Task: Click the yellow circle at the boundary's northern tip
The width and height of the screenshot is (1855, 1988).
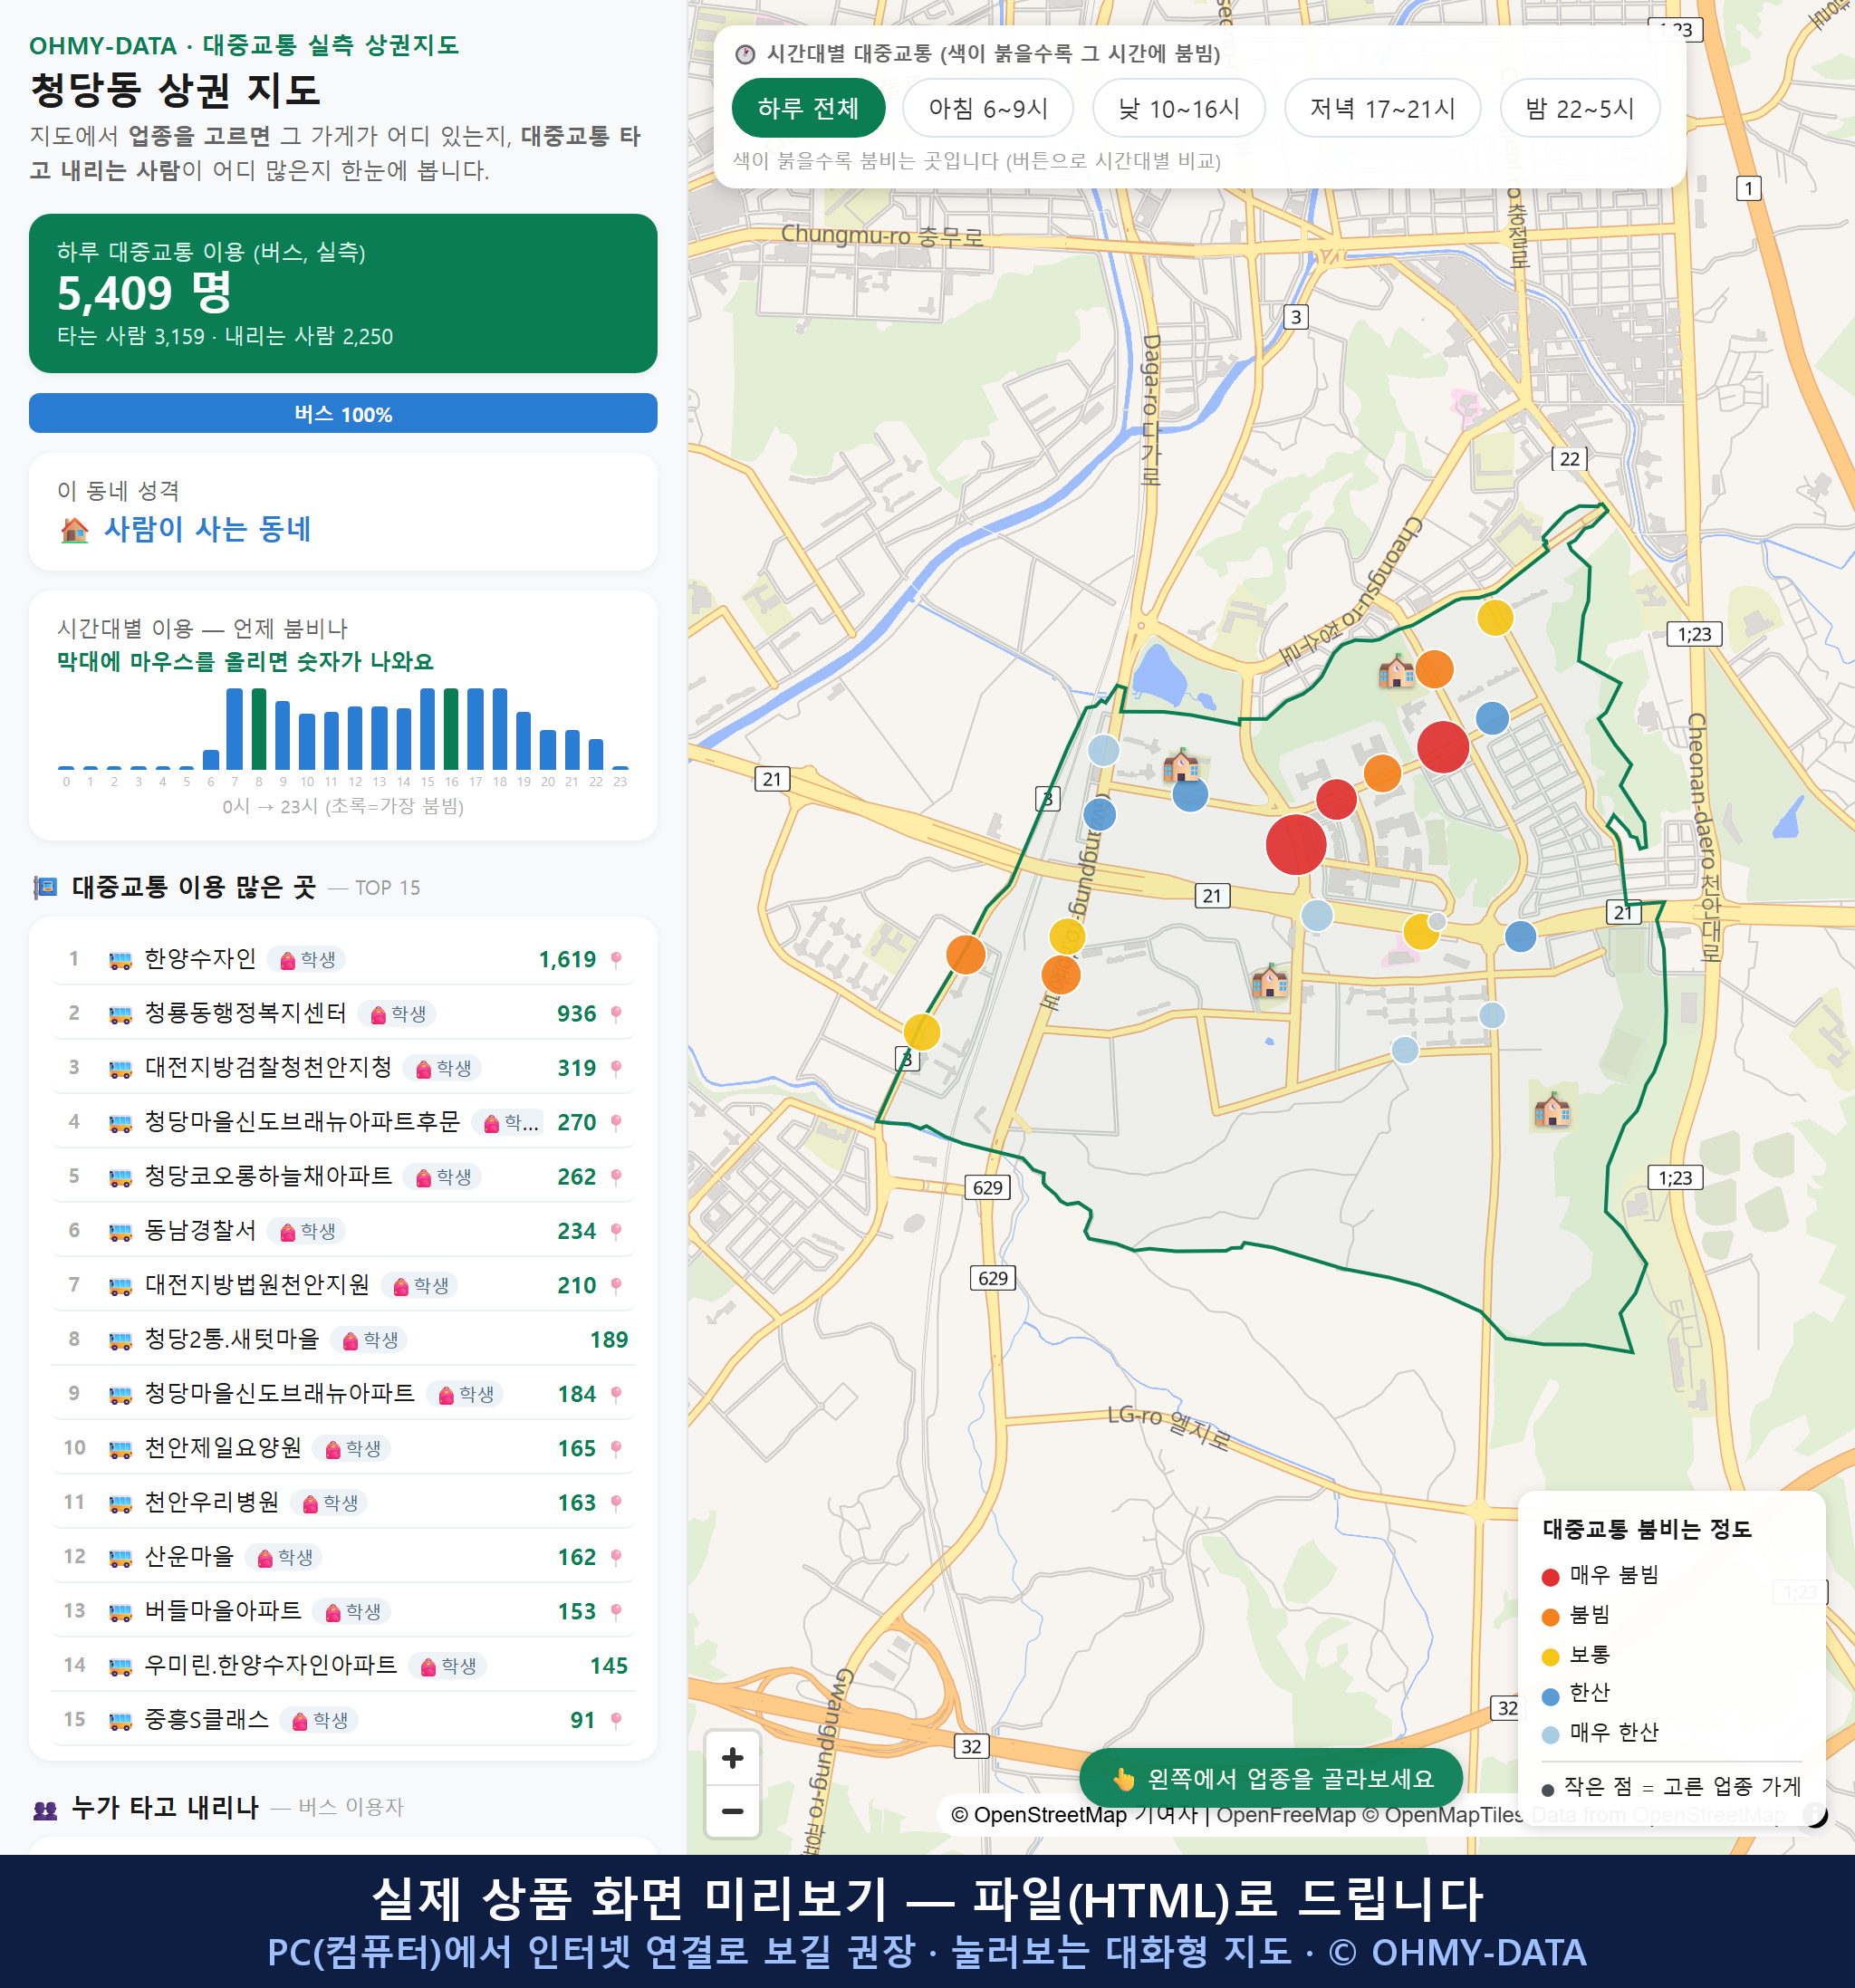Action: tap(1495, 618)
